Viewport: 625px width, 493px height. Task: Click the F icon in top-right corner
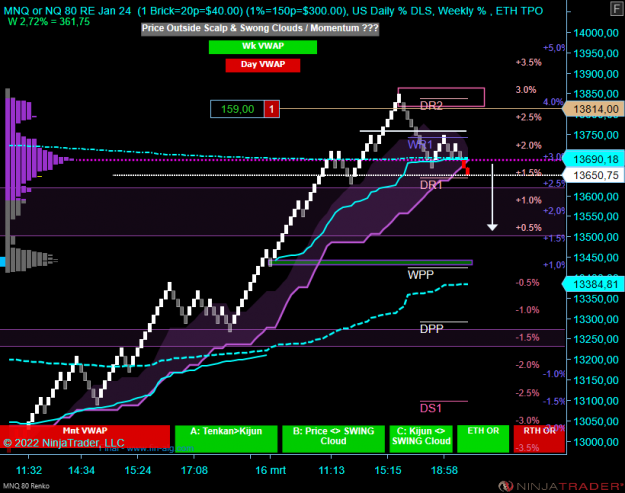(617, 8)
